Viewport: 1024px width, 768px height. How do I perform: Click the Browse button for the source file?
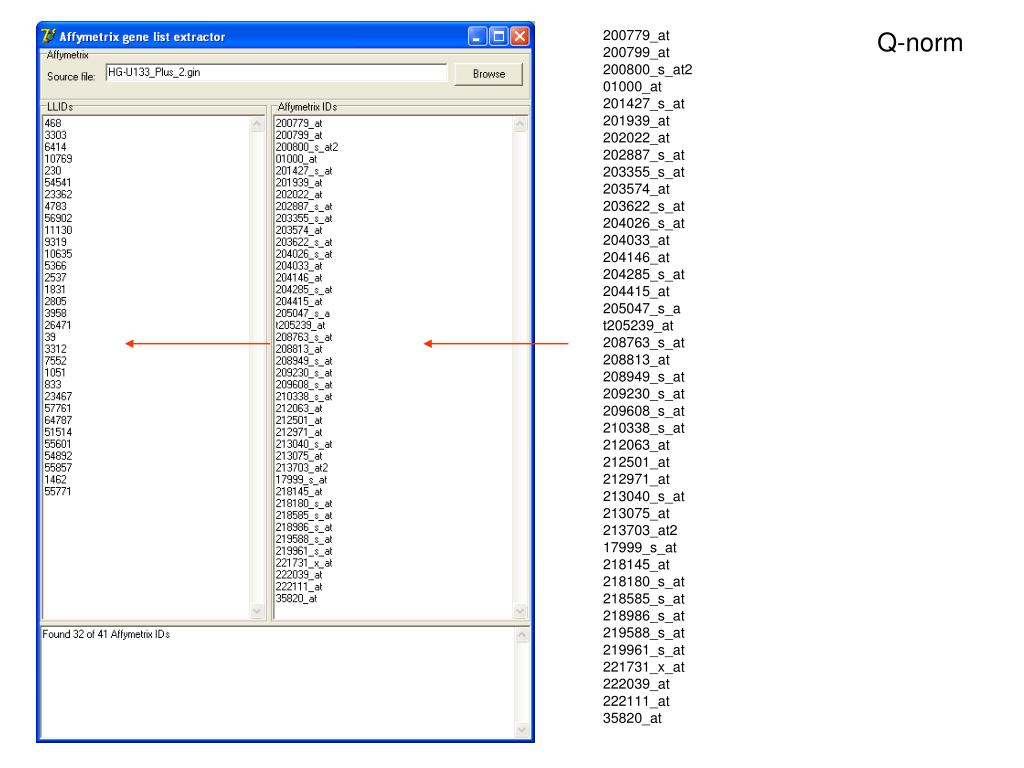point(488,74)
